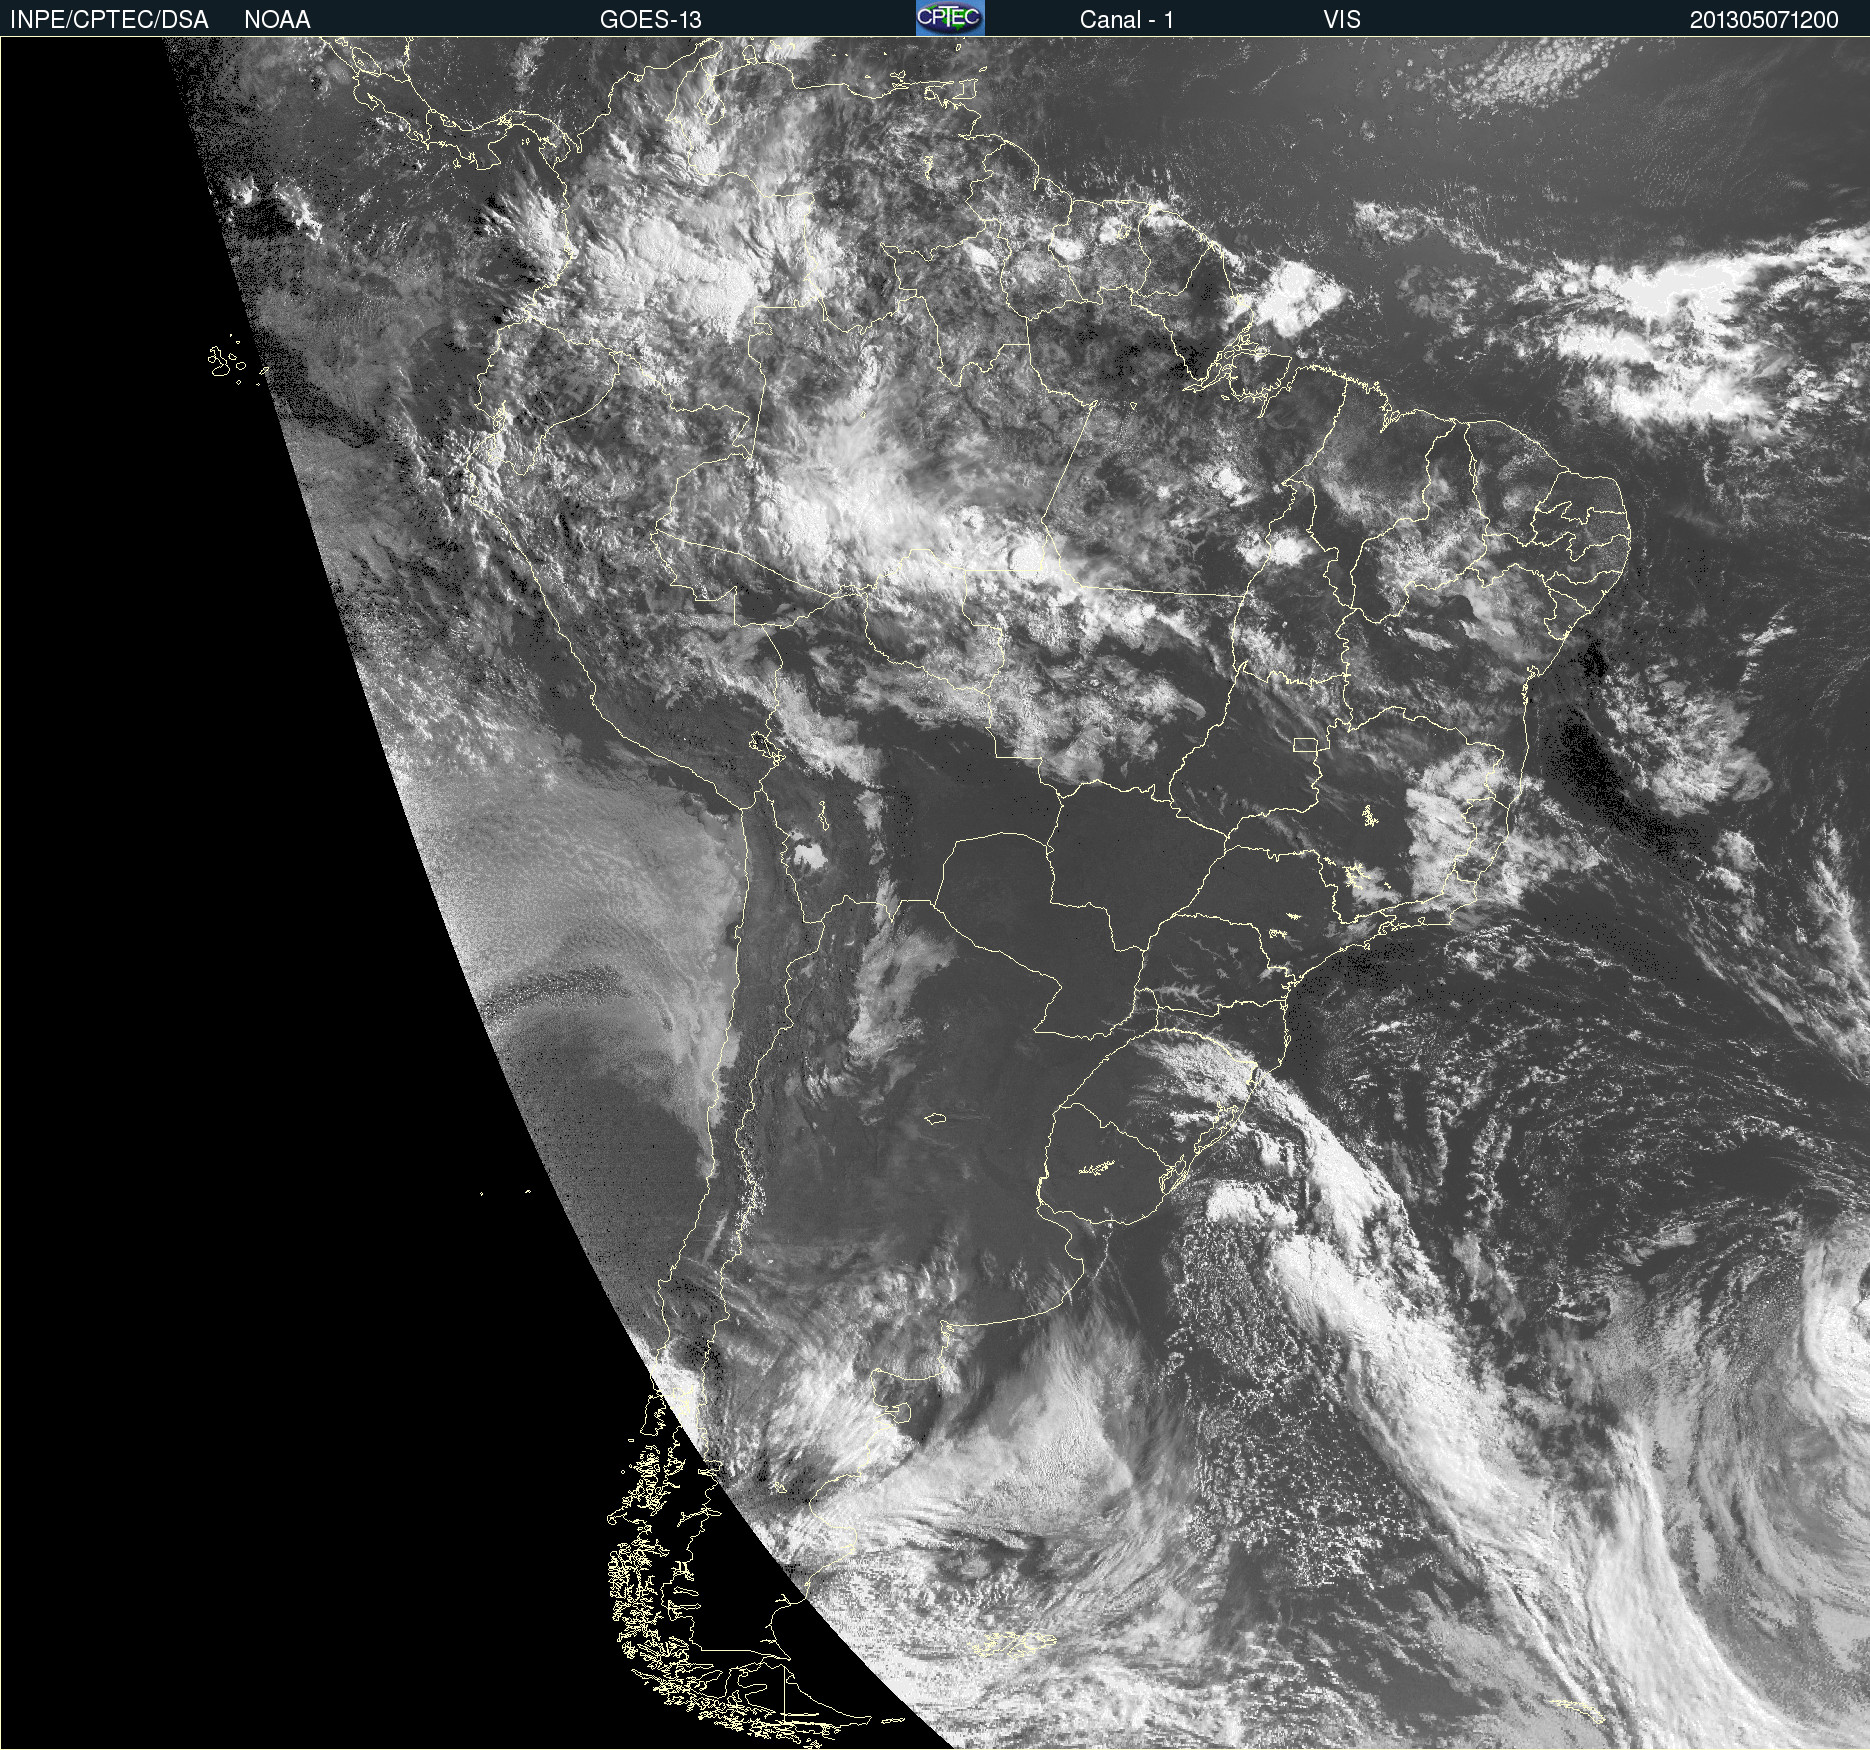The height and width of the screenshot is (1750, 1870).
Task: Select the Canal - 1 label
Action: pyautogui.click(x=1126, y=19)
